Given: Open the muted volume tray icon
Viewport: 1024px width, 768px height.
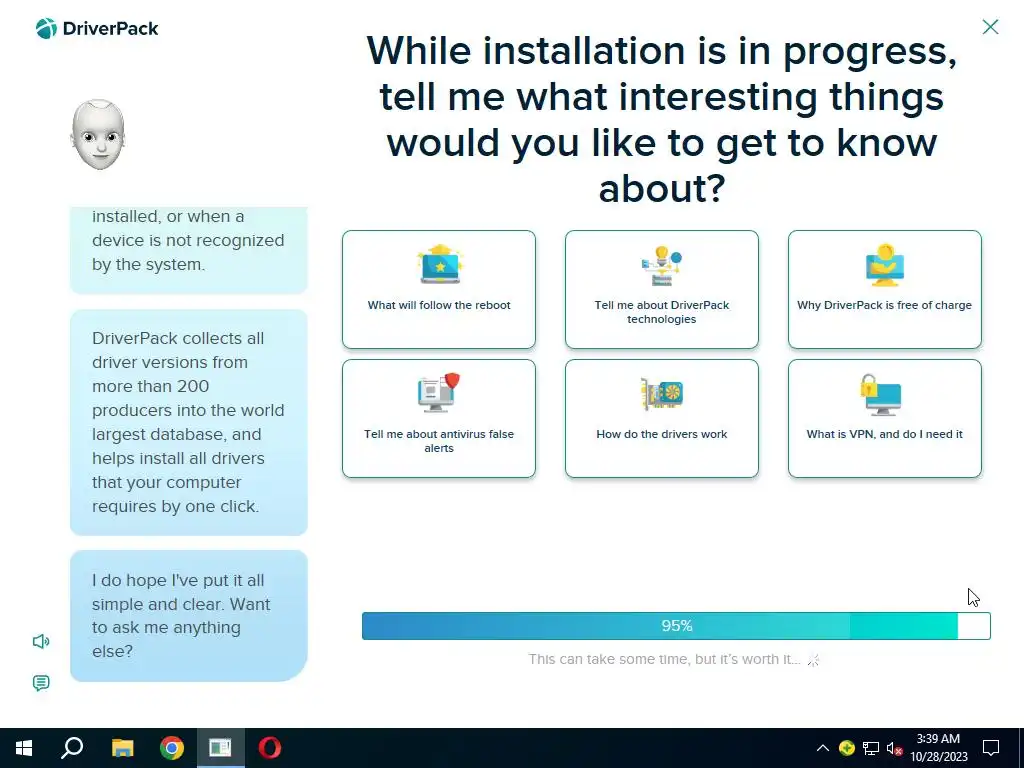Looking at the screenshot, I should (895, 748).
